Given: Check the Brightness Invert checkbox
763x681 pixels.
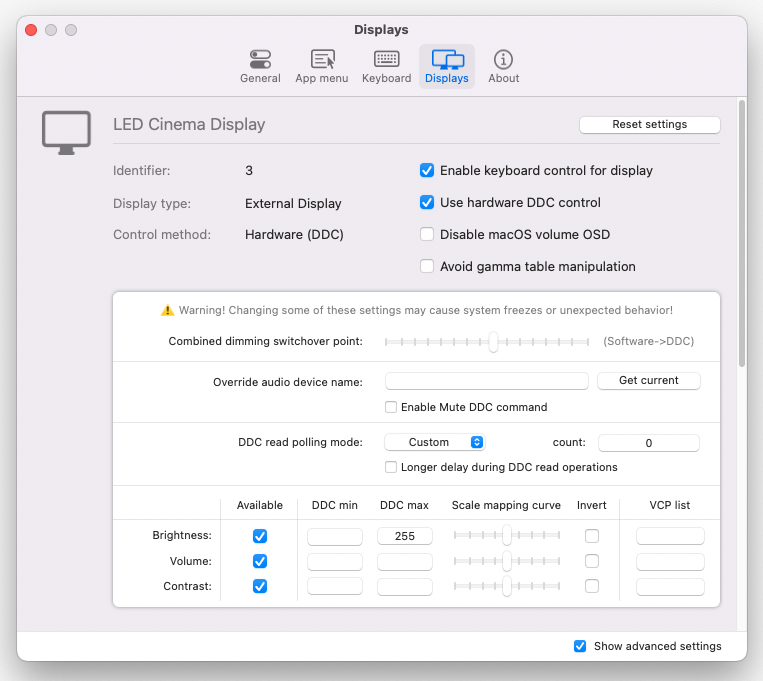Looking at the screenshot, I should 592,536.
